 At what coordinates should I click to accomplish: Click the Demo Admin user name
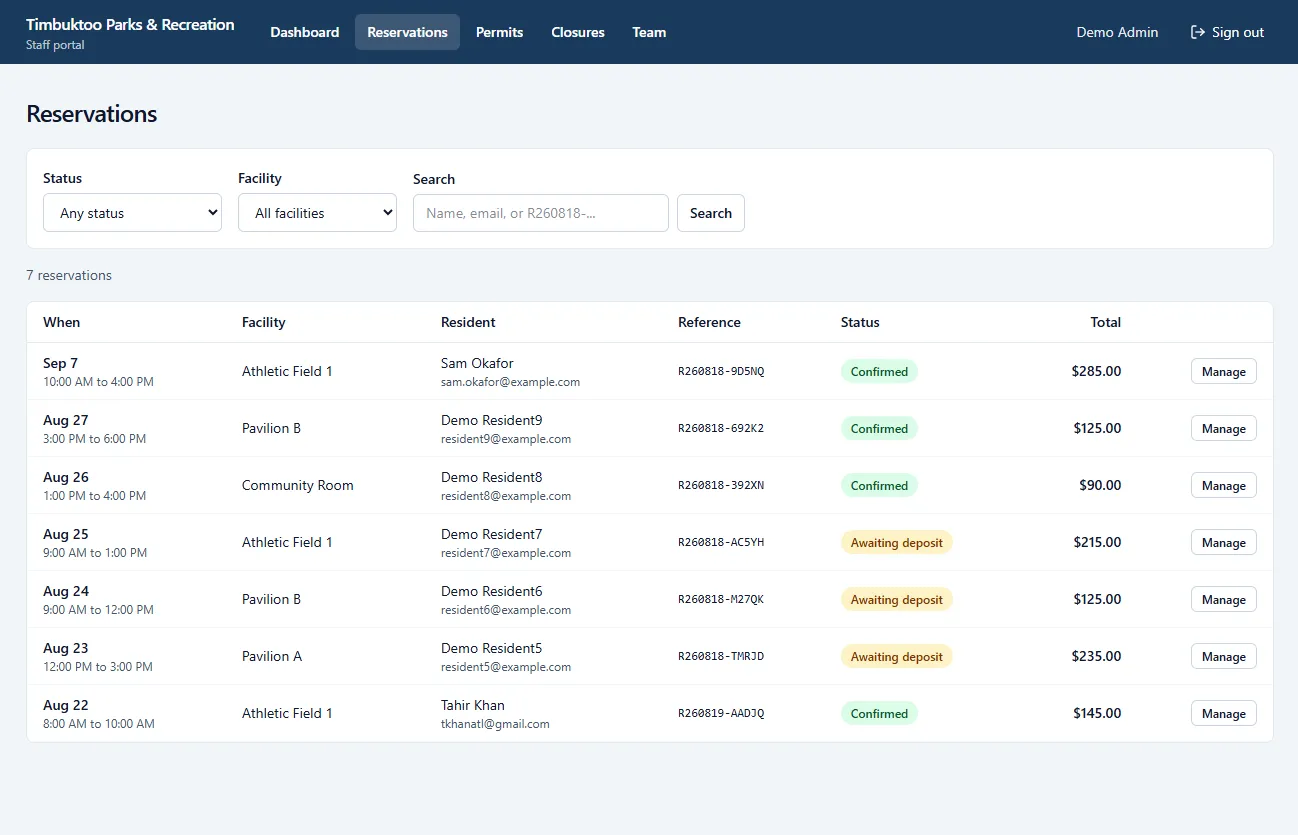pyautogui.click(x=1117, y=32)
